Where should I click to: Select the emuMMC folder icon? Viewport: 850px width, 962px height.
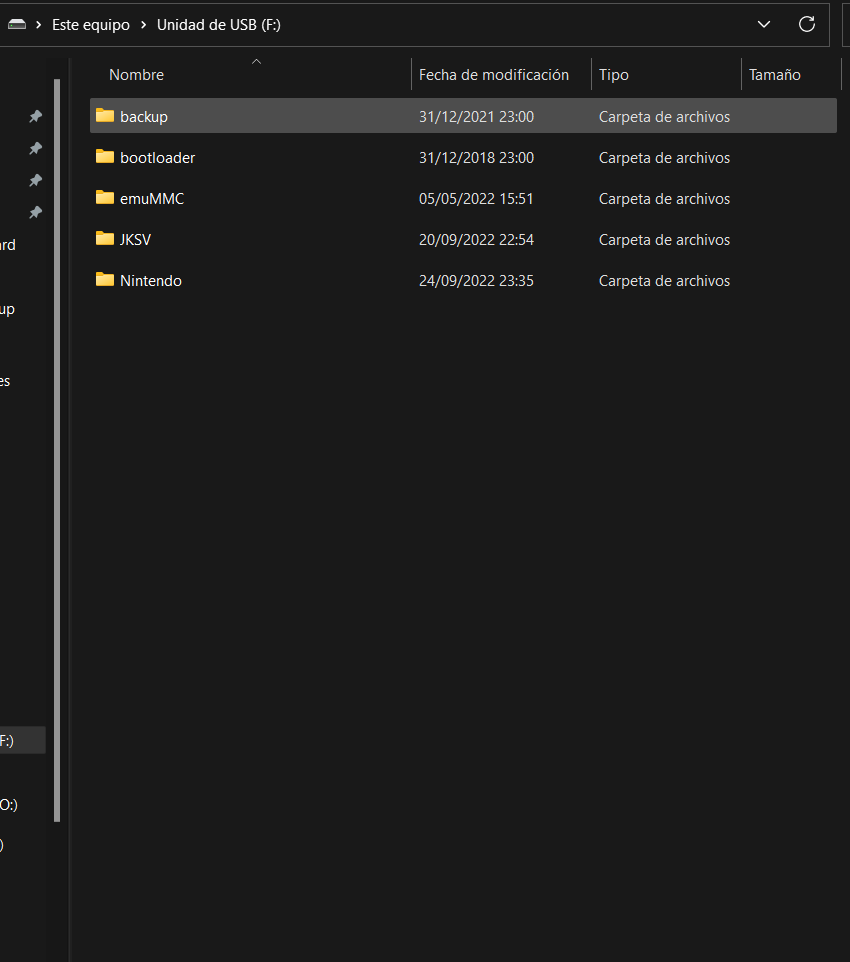point(105,198)
